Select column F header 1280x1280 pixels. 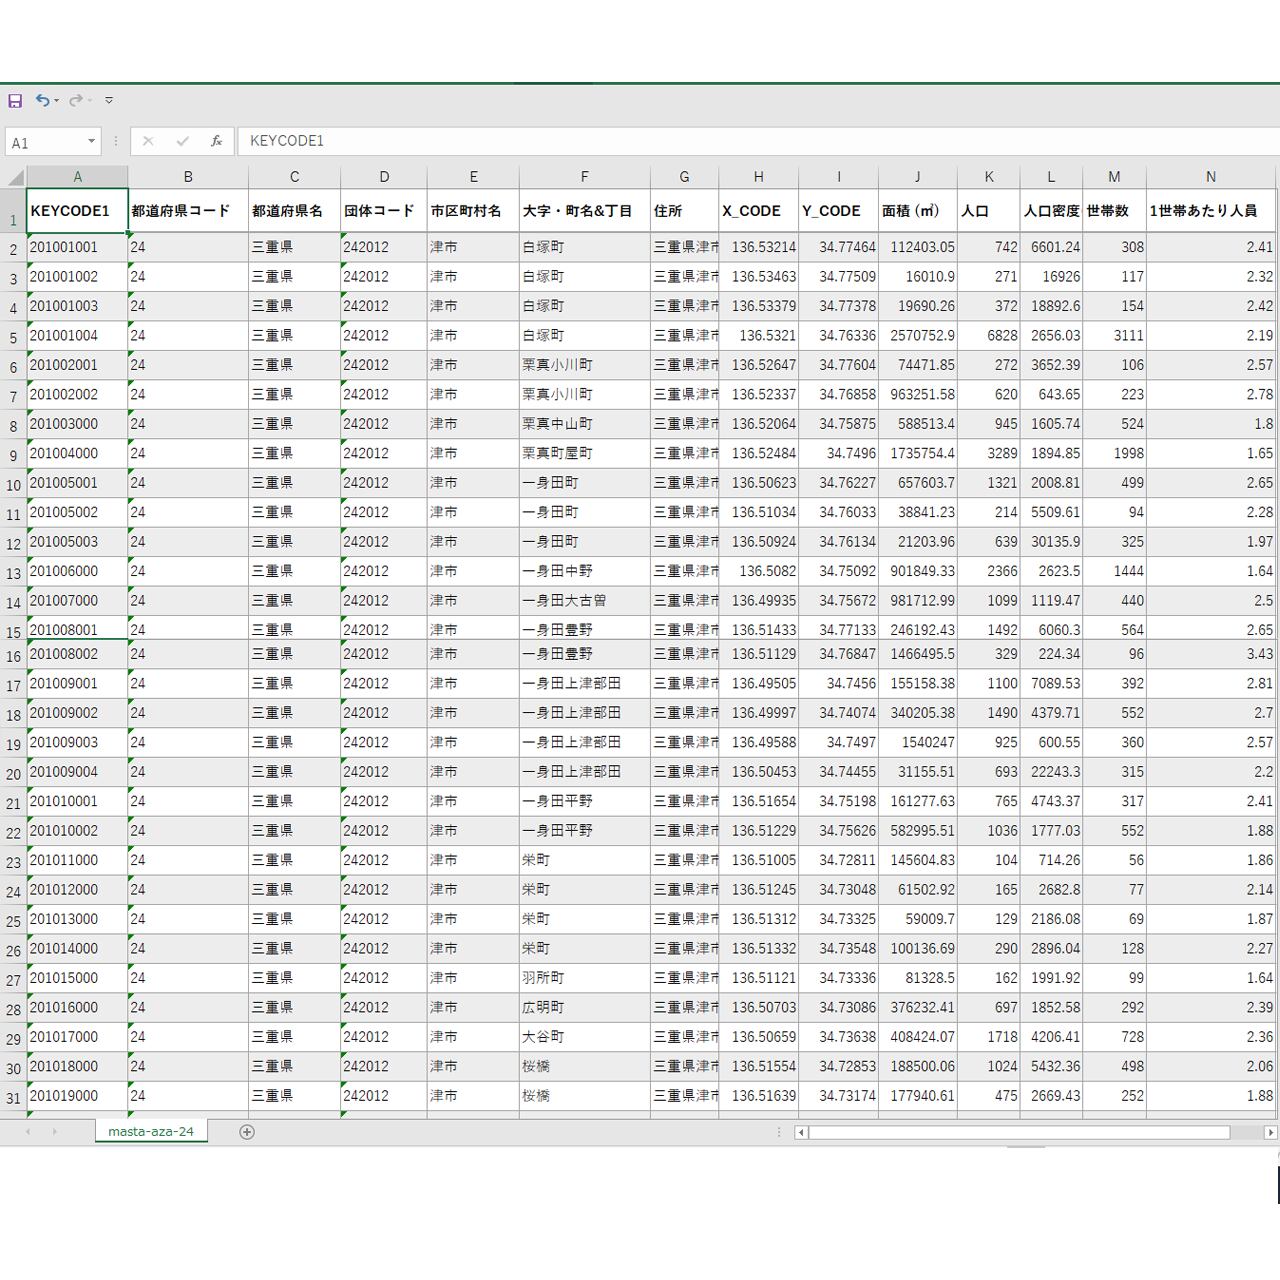tap(584, 177)
